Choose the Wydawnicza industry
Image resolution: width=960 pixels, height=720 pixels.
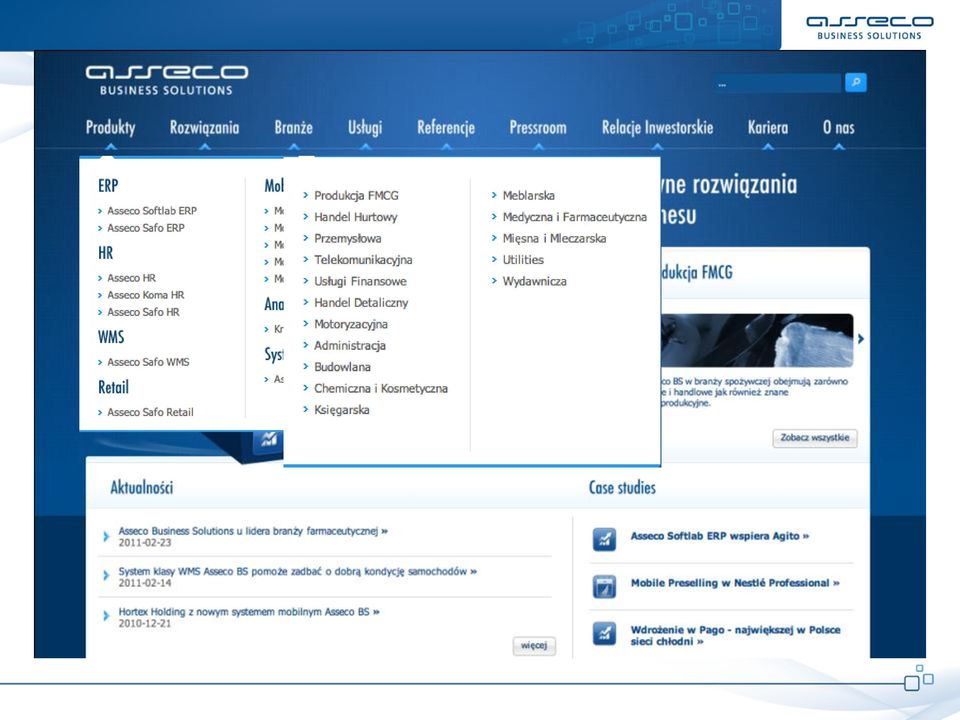point(534,281)
